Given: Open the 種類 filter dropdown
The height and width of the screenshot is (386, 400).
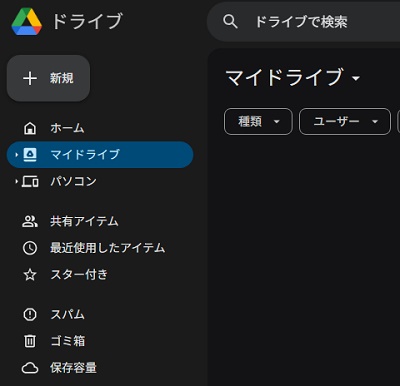Looking at the screenshot, I should (x=258, y=121).
